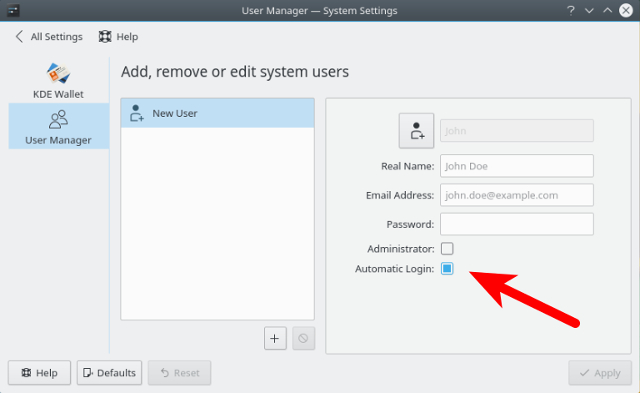This screenshot has width=640, height=393.
Task: Click into the Real Name field
Action: click(x=516, y=166)
